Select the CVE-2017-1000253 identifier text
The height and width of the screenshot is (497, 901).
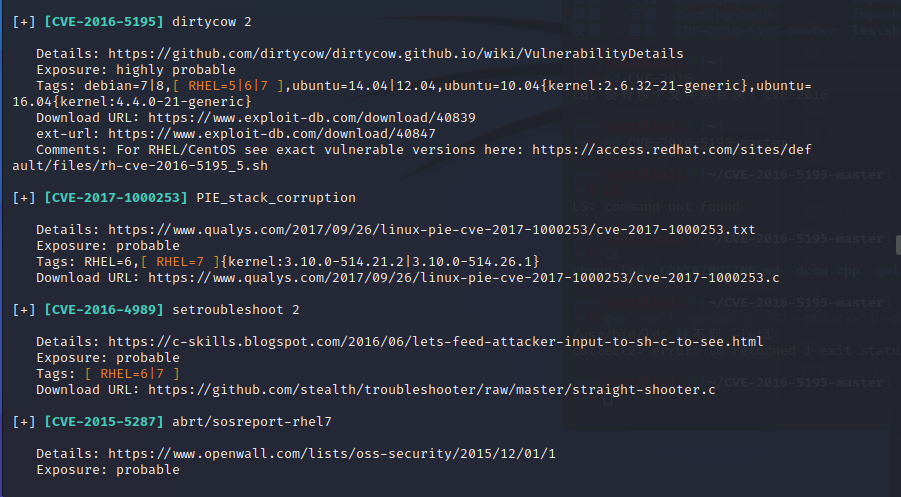pyautogui.click(x=115, y=198)
